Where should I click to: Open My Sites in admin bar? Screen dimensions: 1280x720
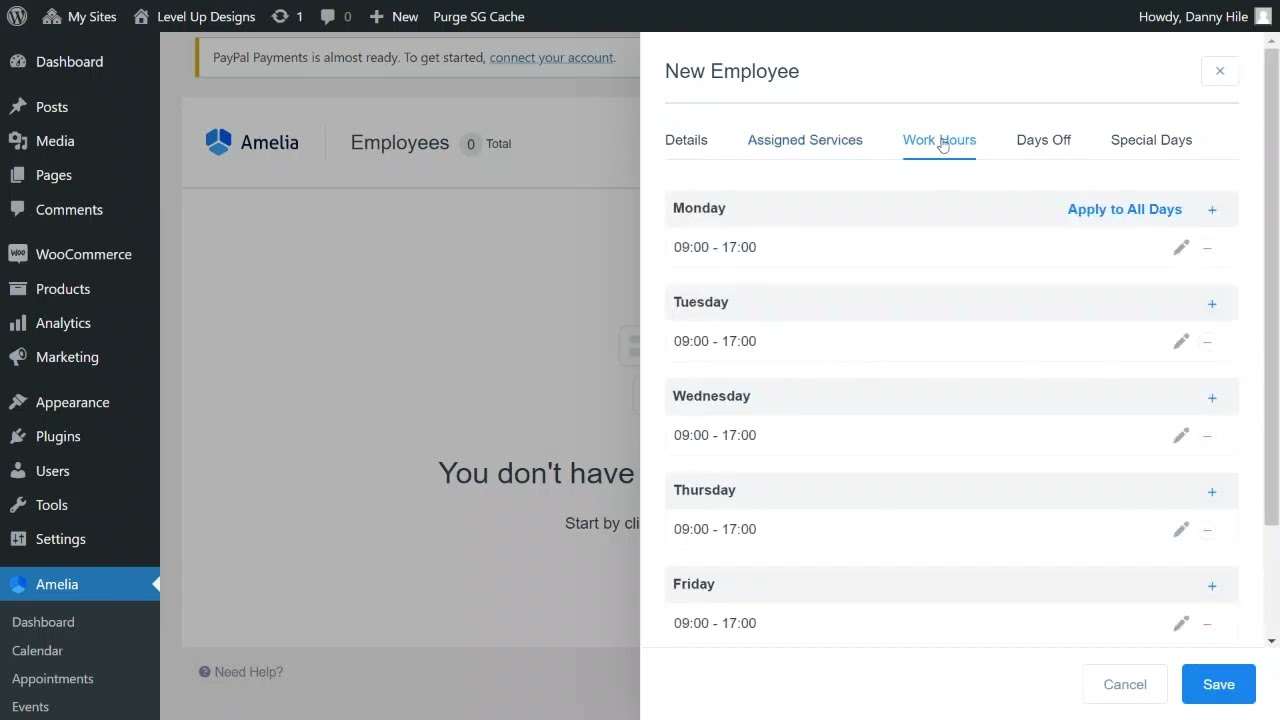[x=80, y=16]
